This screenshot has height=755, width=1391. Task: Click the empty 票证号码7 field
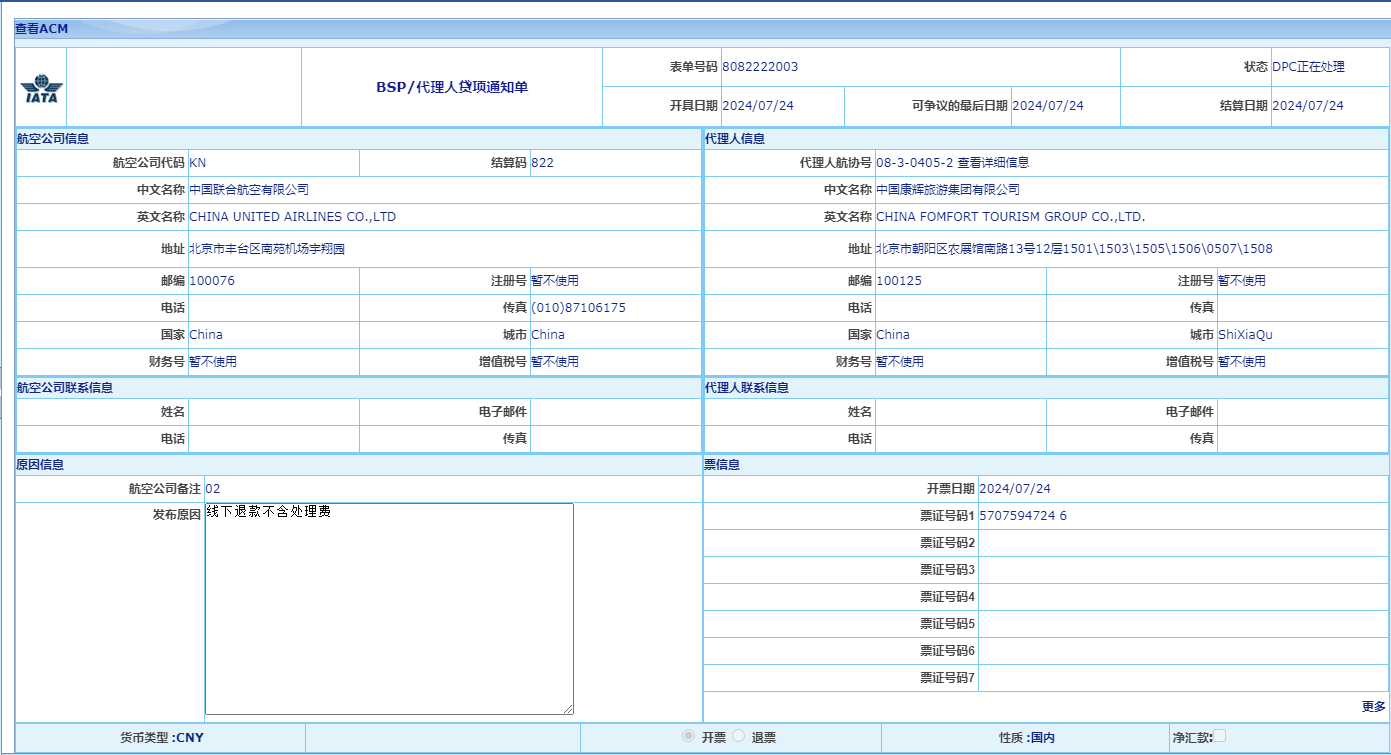pos(1182,678)
